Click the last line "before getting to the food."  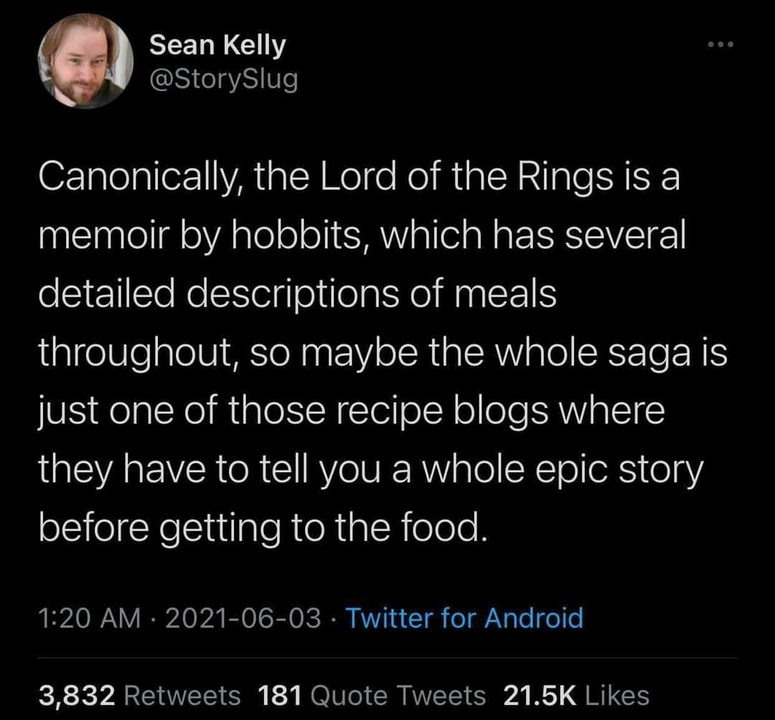[x=264, y=524]
